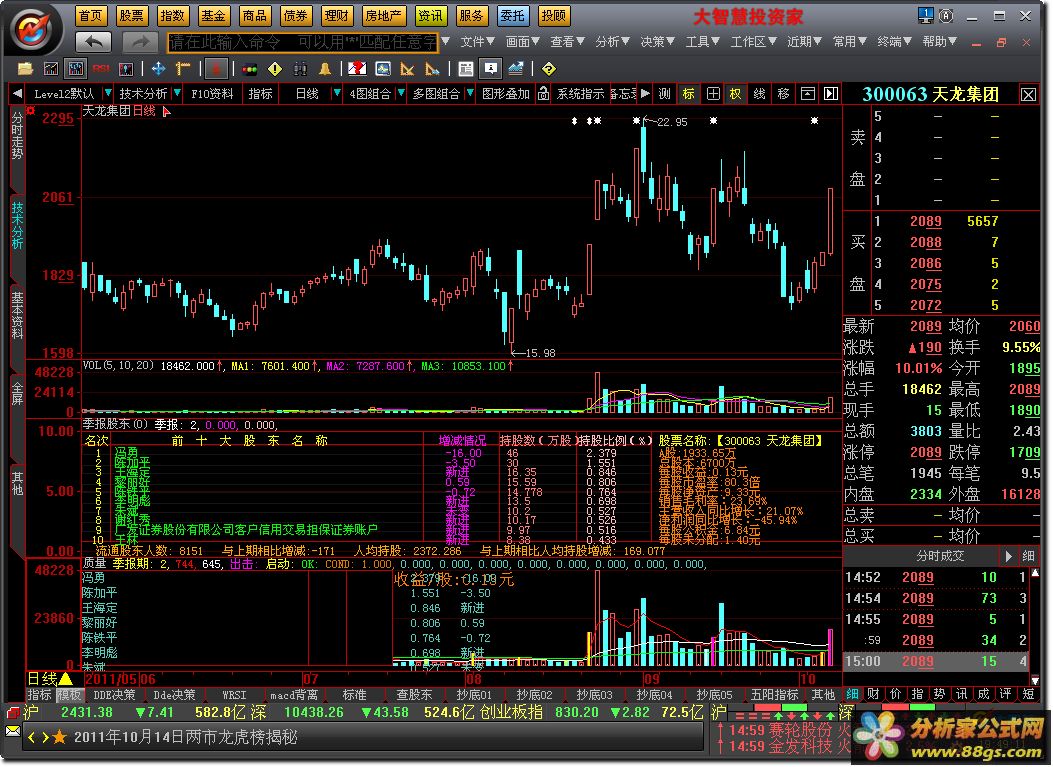The image size is (1053, 767).
Task: Click the yellow exclamation warning icon
Action: pos(275,69)
